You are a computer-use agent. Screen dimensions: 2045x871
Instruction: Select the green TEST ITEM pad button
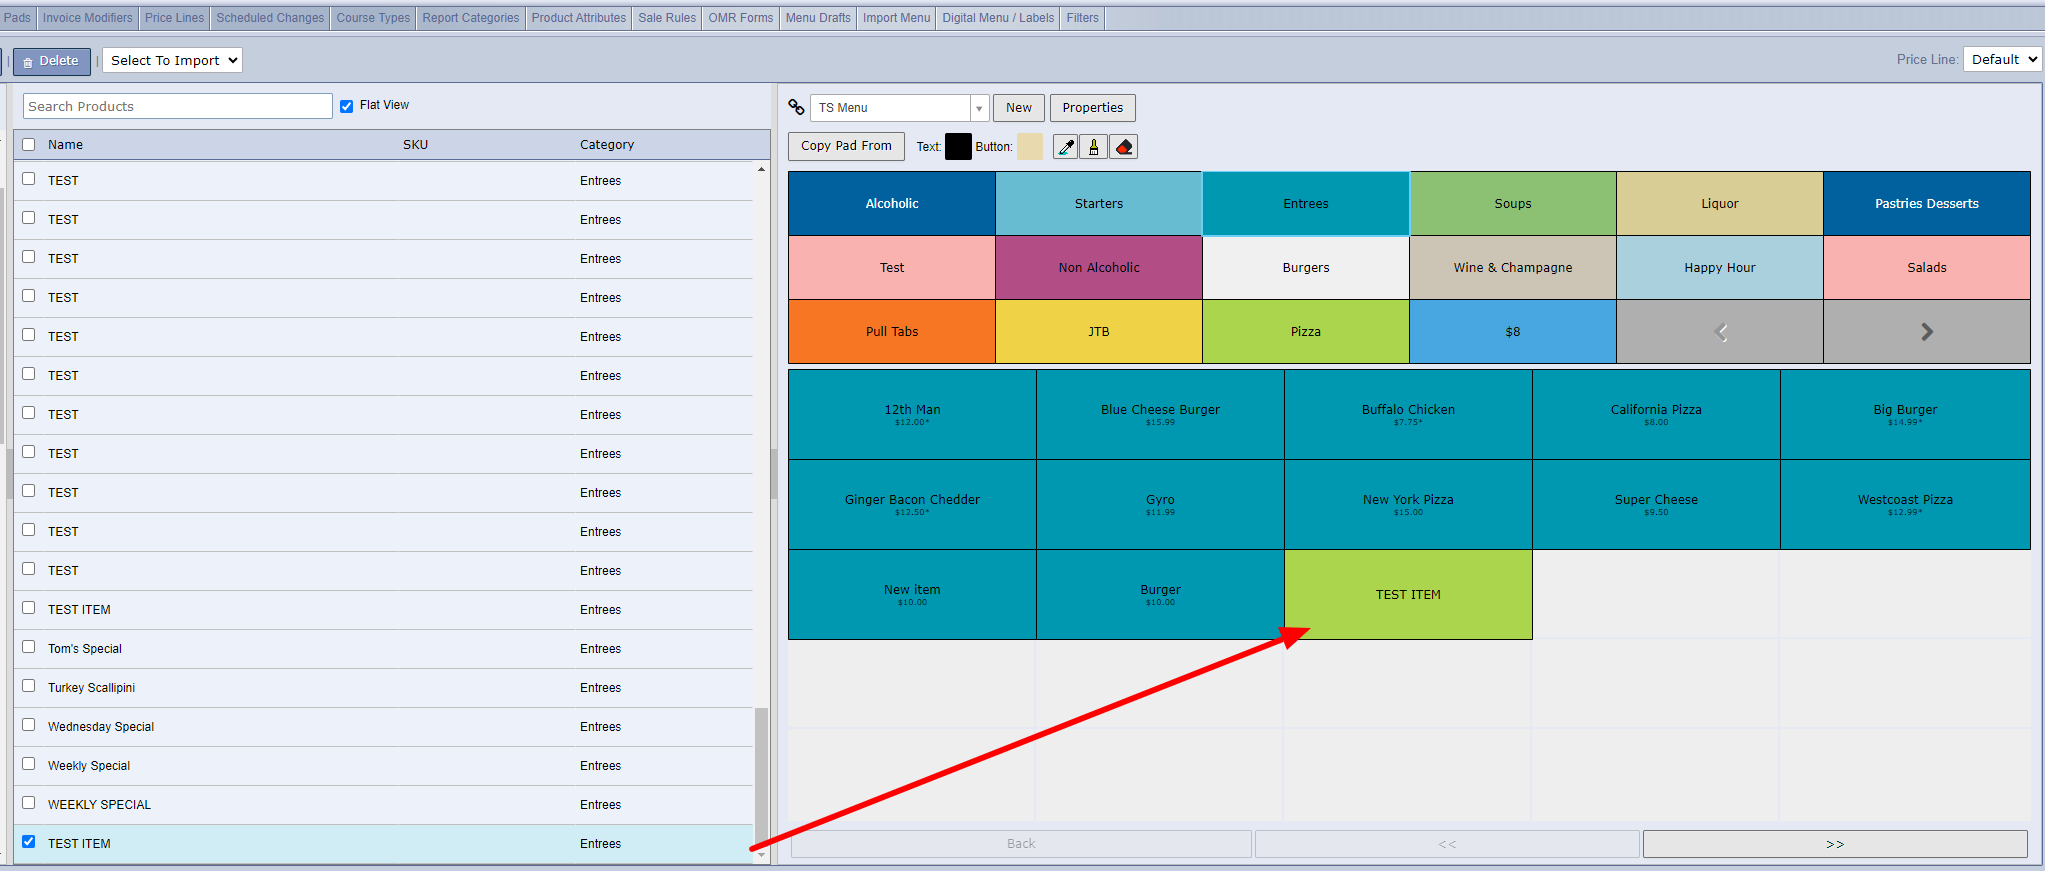(x=1408, y=595)
